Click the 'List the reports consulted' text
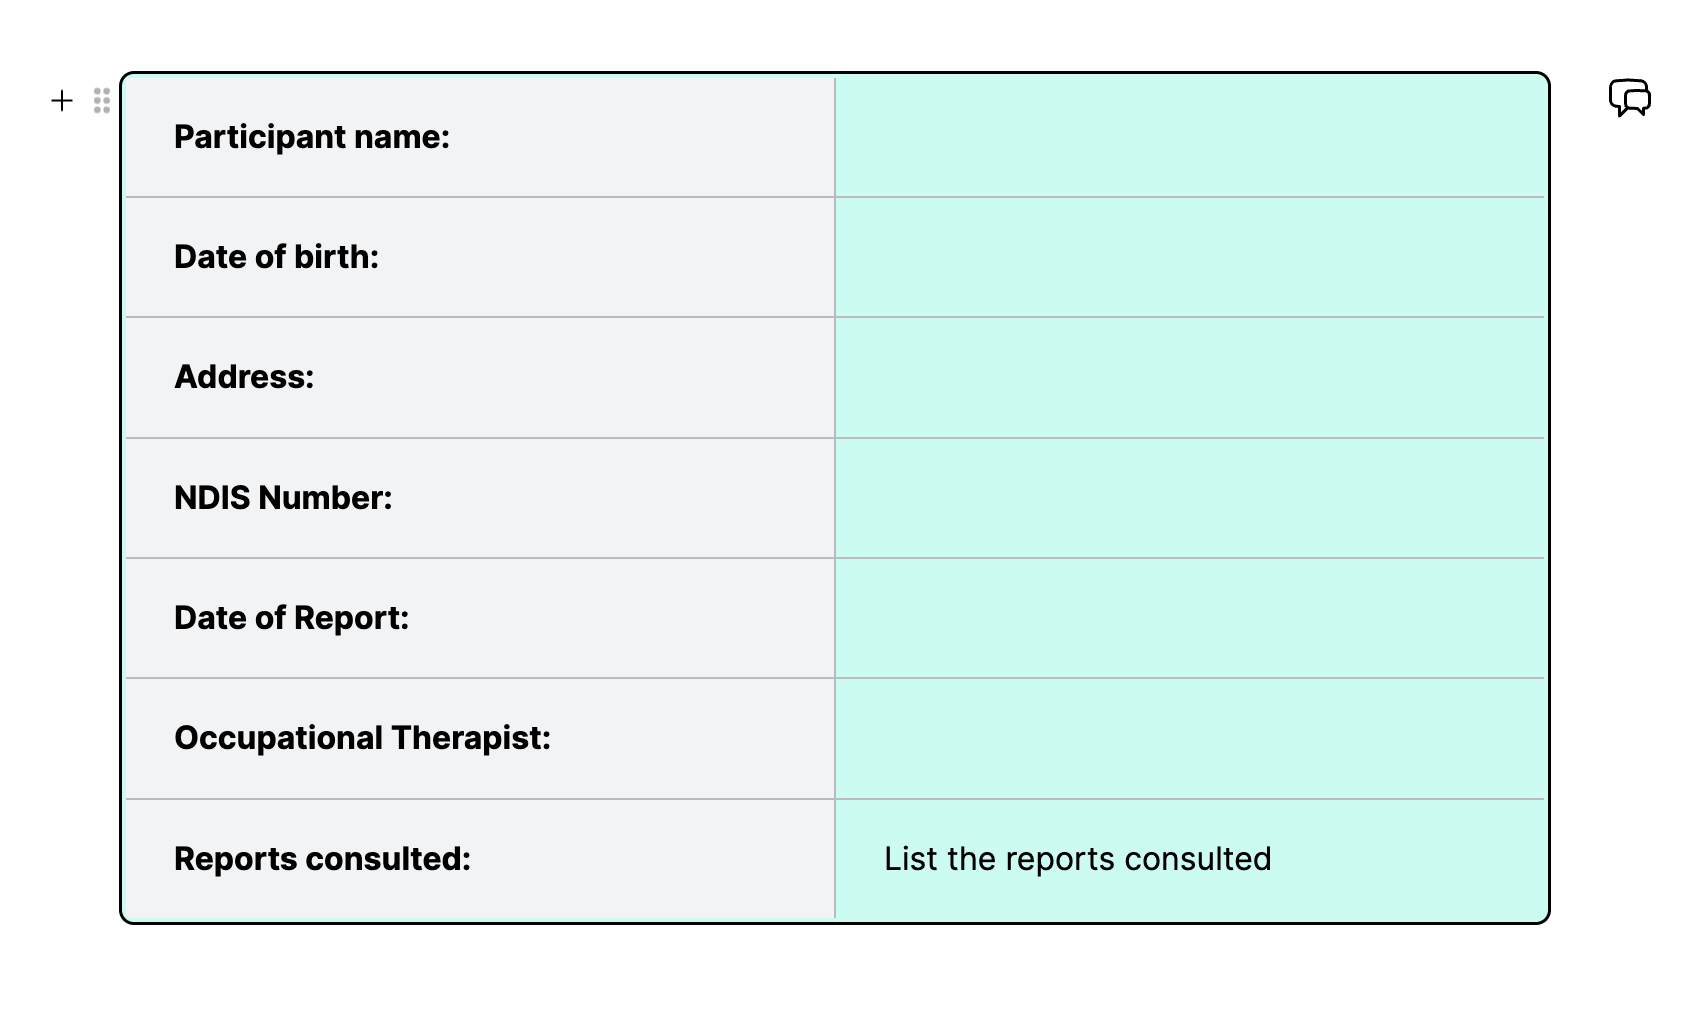The width and height of the screenshot is (1706, 1022). tap(1077, 859)
